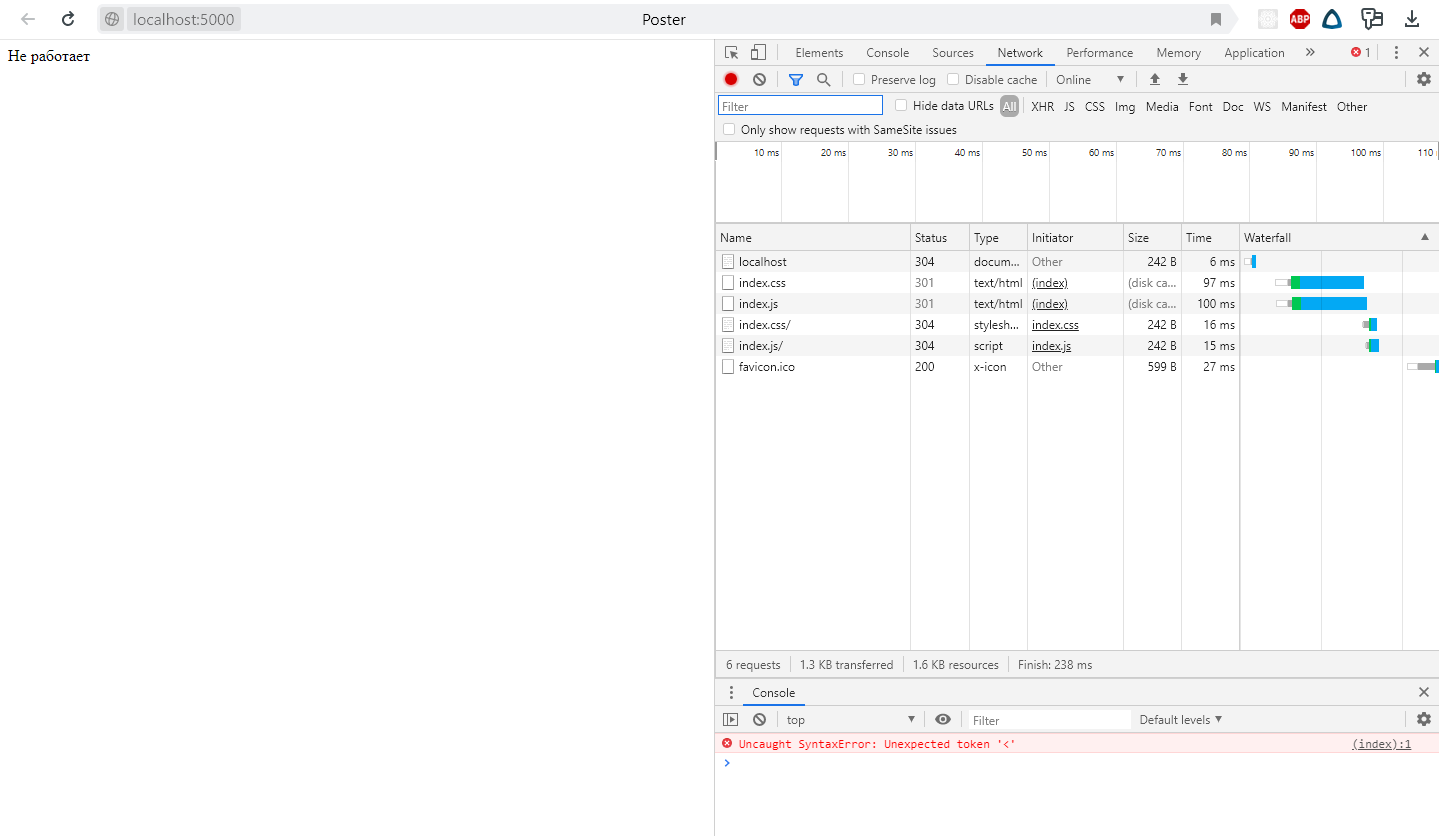Open the network search magnifier

823,79
